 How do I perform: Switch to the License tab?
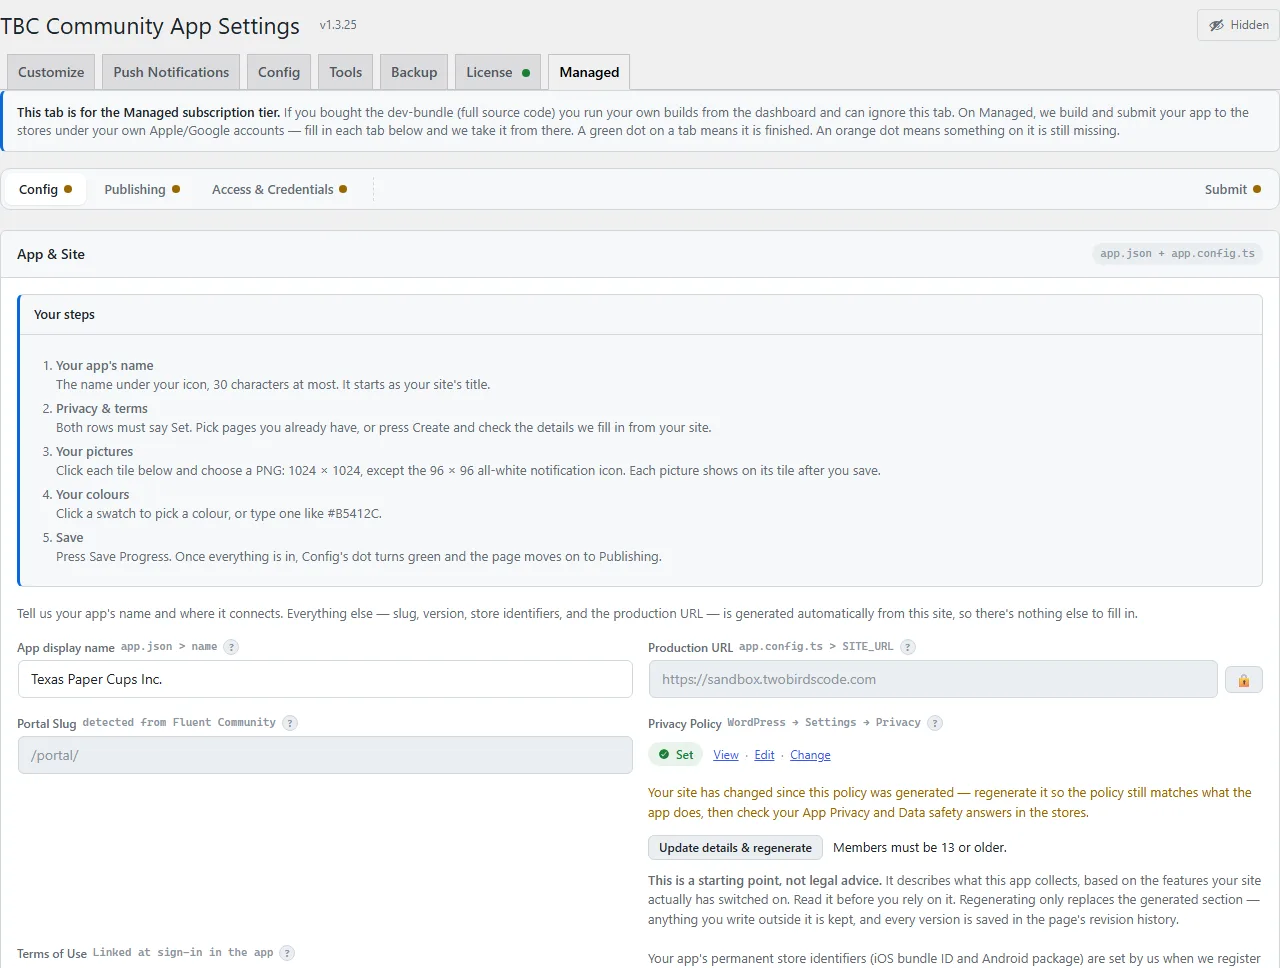(x=498, y=72)
